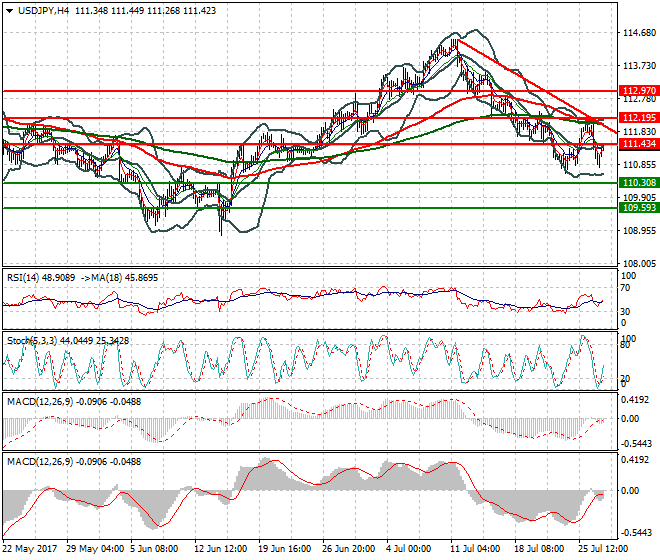The image size is (660, 560).
Task: Click the triangle arrow beside USDJPY,H4
Action: coord(10,11)
